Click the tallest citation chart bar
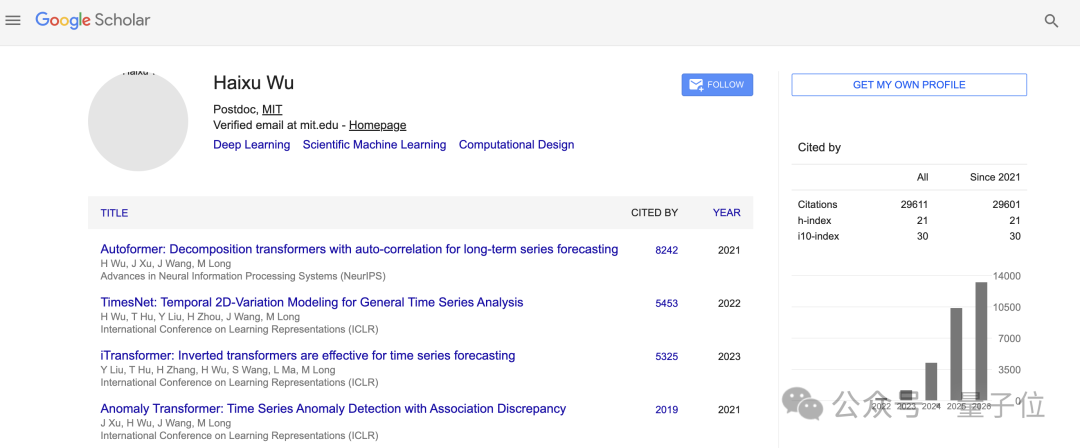Screen dimensions: 1080x448 982,340
